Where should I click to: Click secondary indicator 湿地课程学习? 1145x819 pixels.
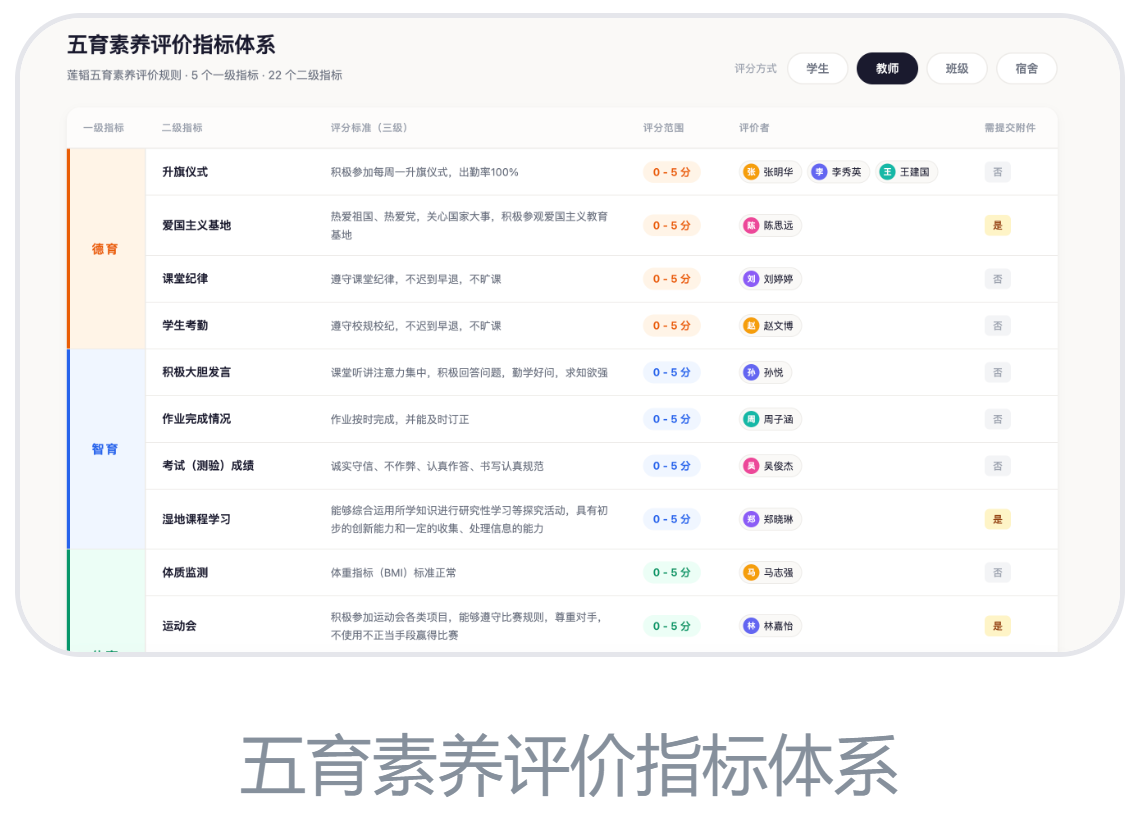(196, 519)
